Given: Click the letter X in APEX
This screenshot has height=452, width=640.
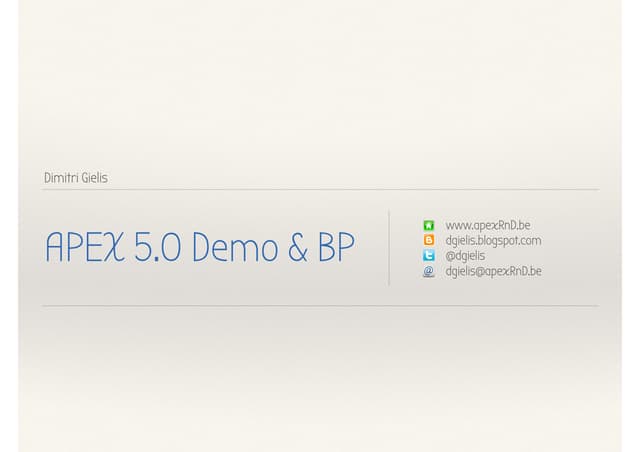Looking at the screenshot, I should point(114,247).
